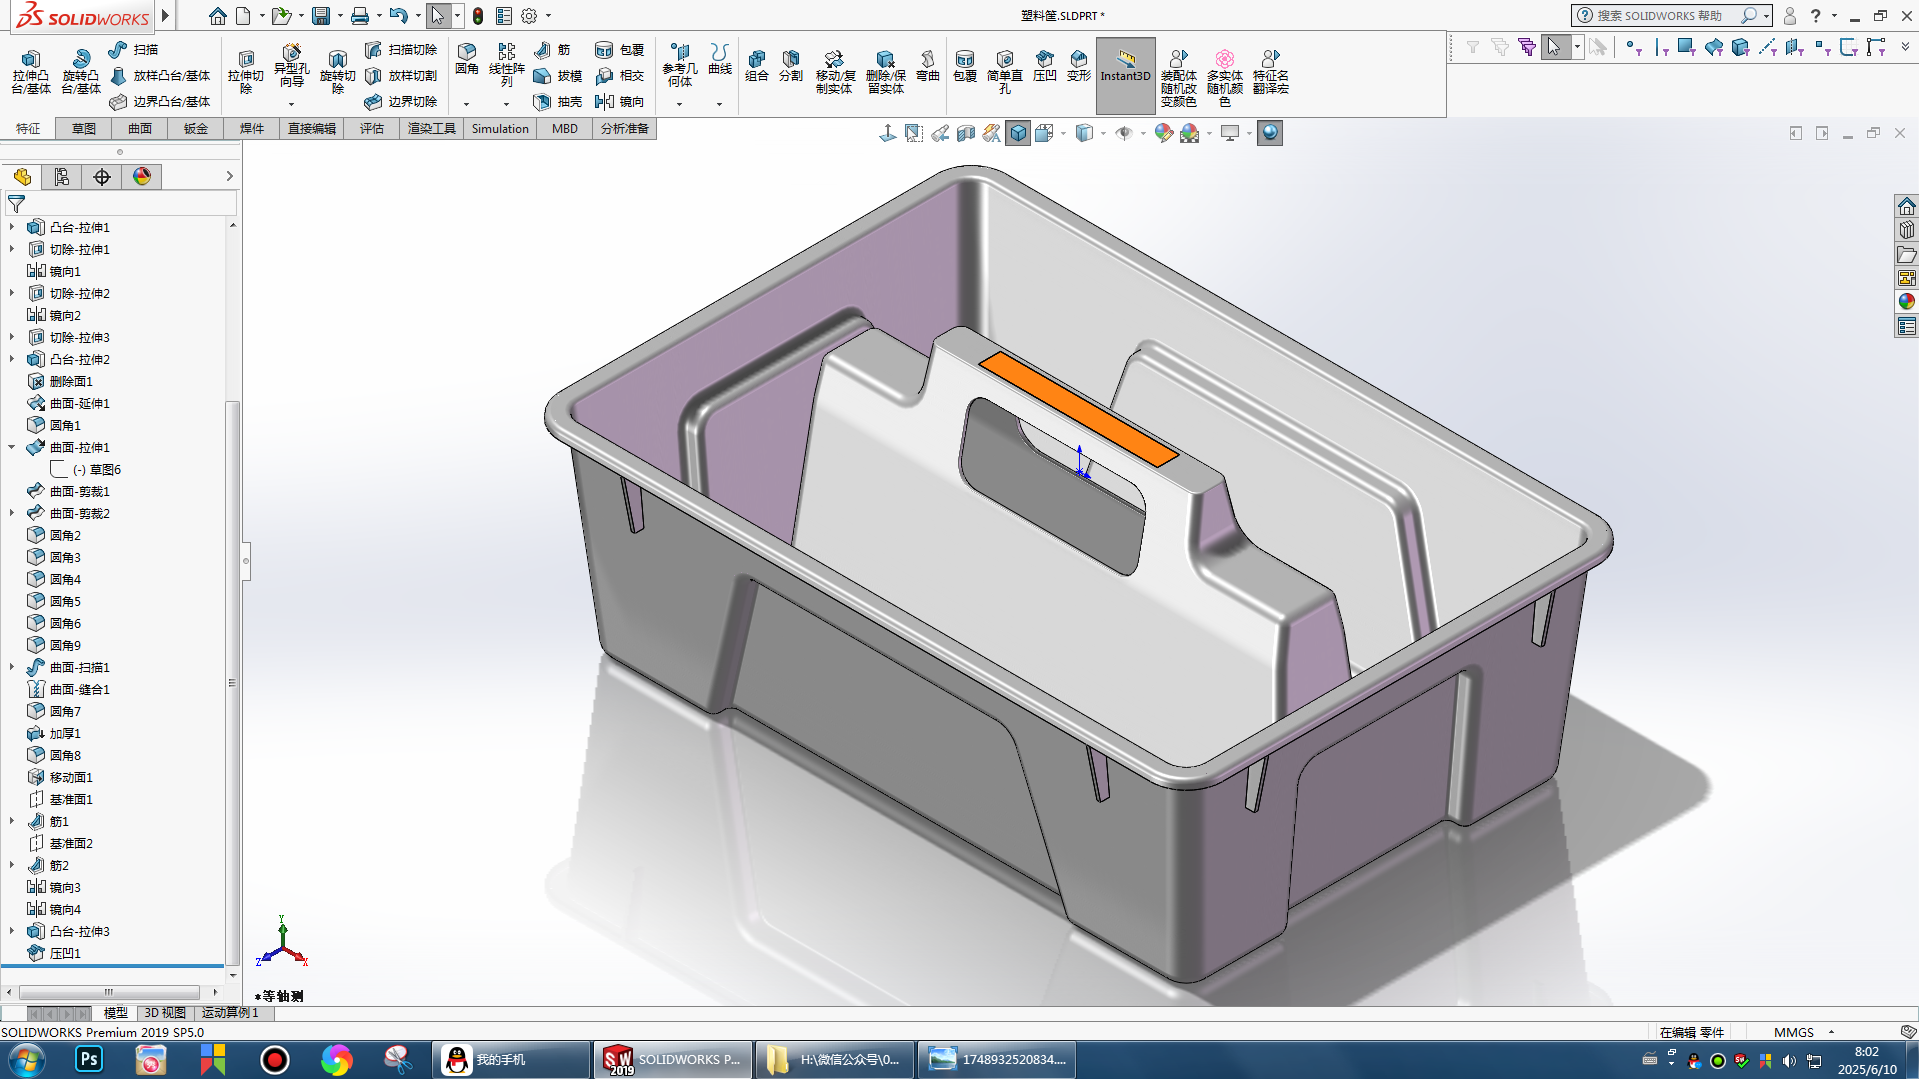Screen dimensions: 1919x1079
Task: Select the 压凹 indent tool
Action: (1045, 66)
